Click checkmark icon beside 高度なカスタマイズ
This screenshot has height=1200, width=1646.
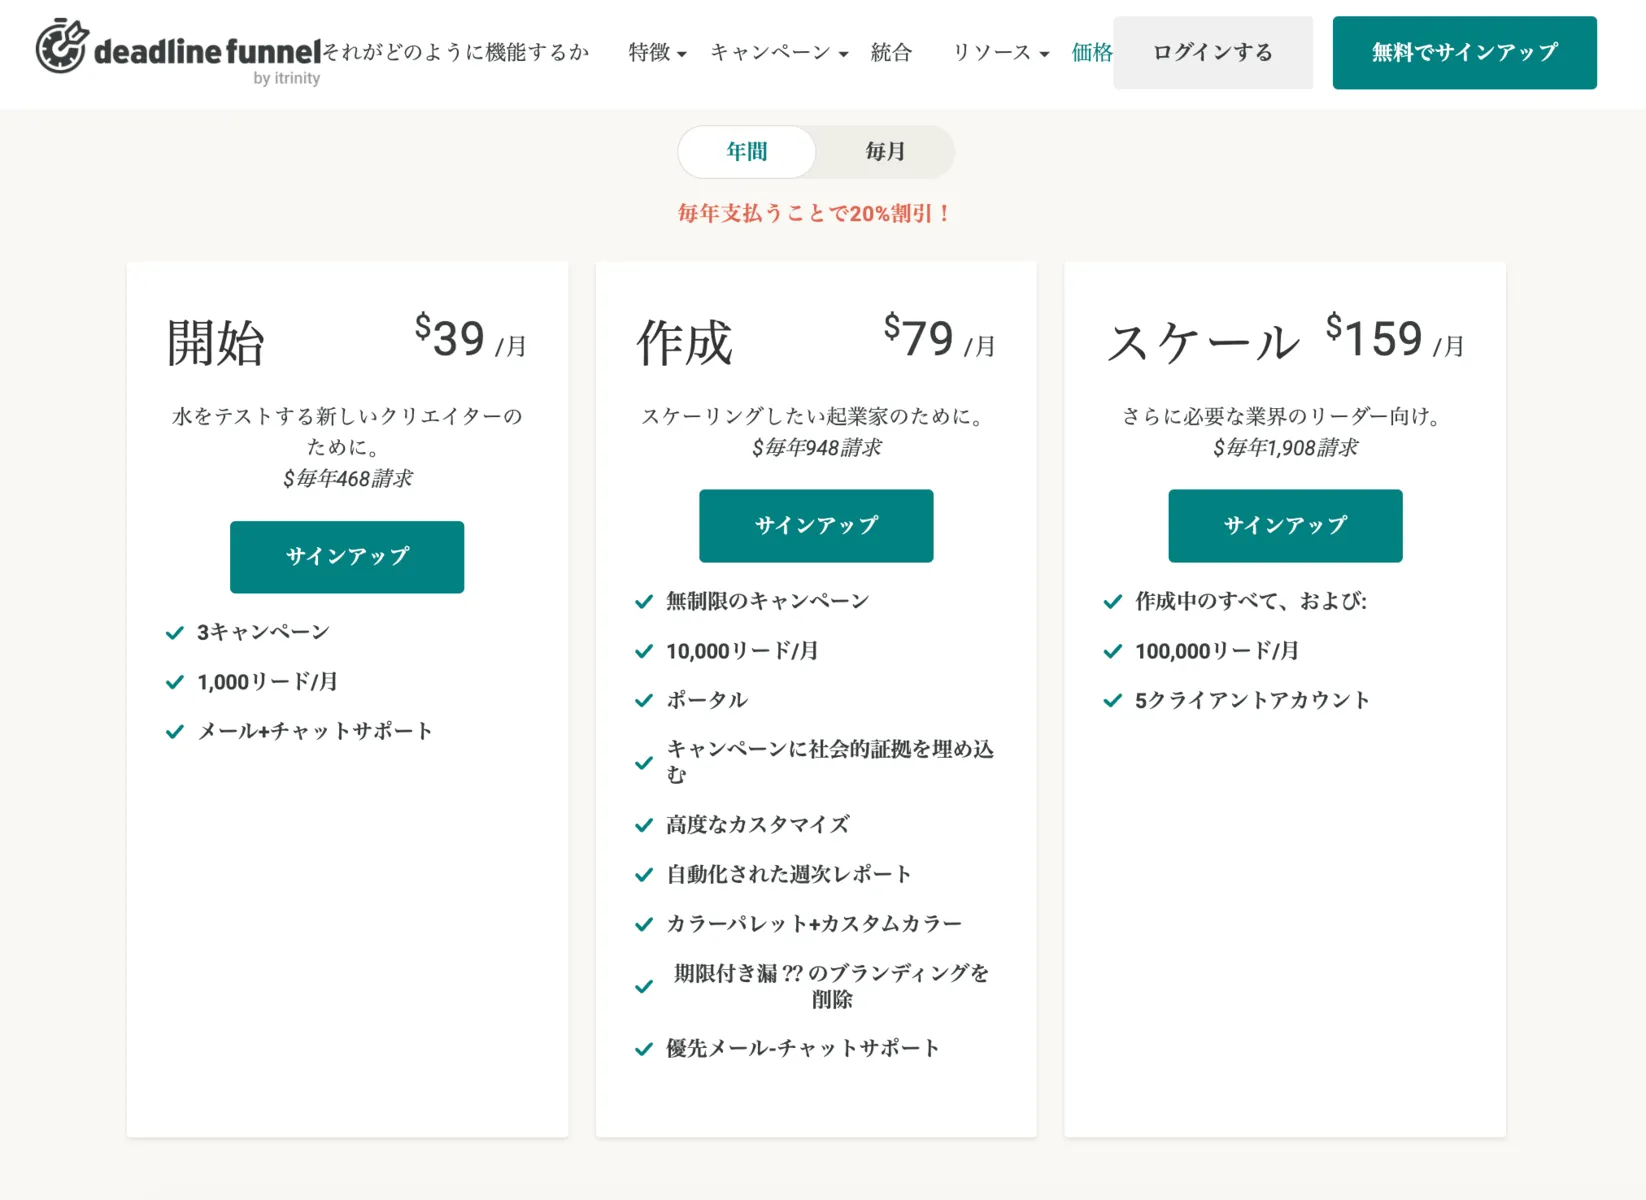click(644, 826)
